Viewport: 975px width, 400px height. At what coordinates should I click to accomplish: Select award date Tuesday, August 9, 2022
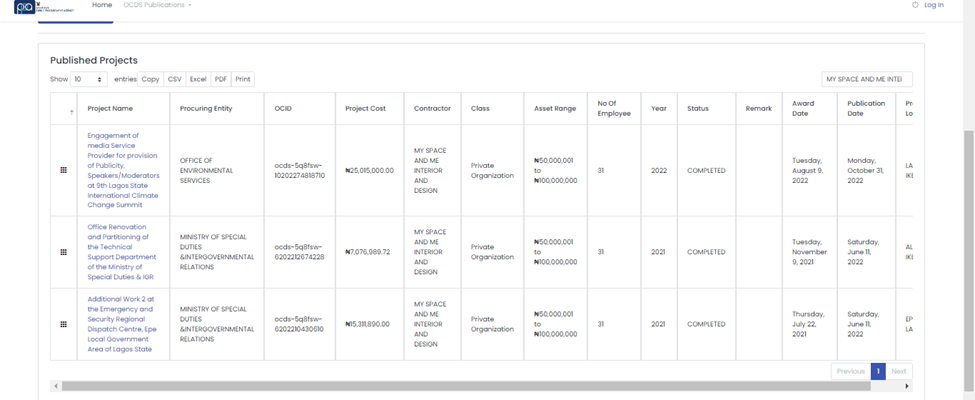808,170
